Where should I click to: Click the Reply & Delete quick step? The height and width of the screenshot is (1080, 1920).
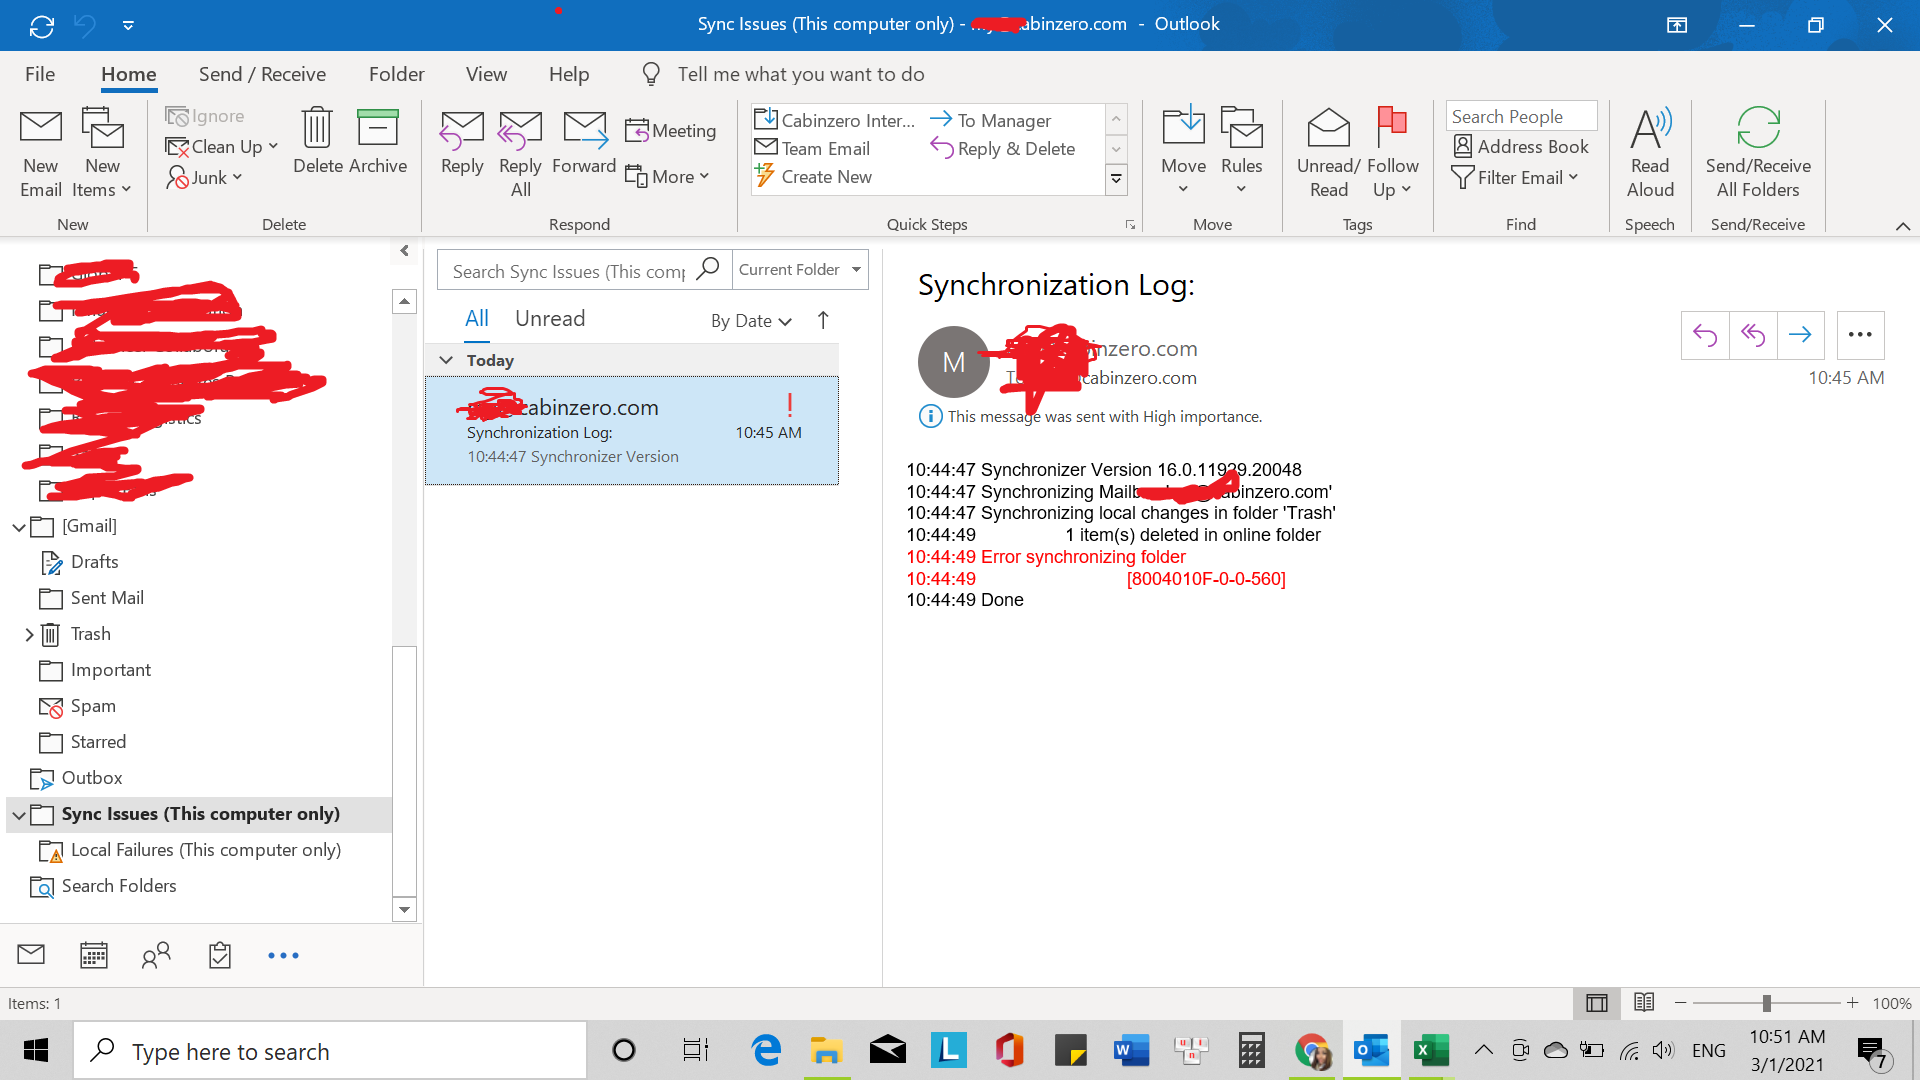click(1003, 149)
